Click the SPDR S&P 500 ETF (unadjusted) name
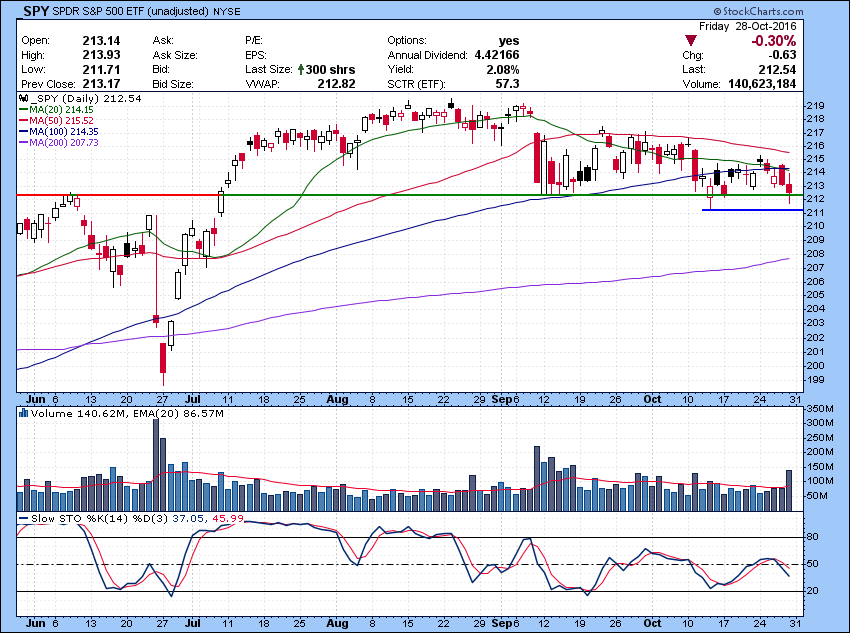Image resolution: width=850 pixels, height=633 pixels. pos(131,11)
